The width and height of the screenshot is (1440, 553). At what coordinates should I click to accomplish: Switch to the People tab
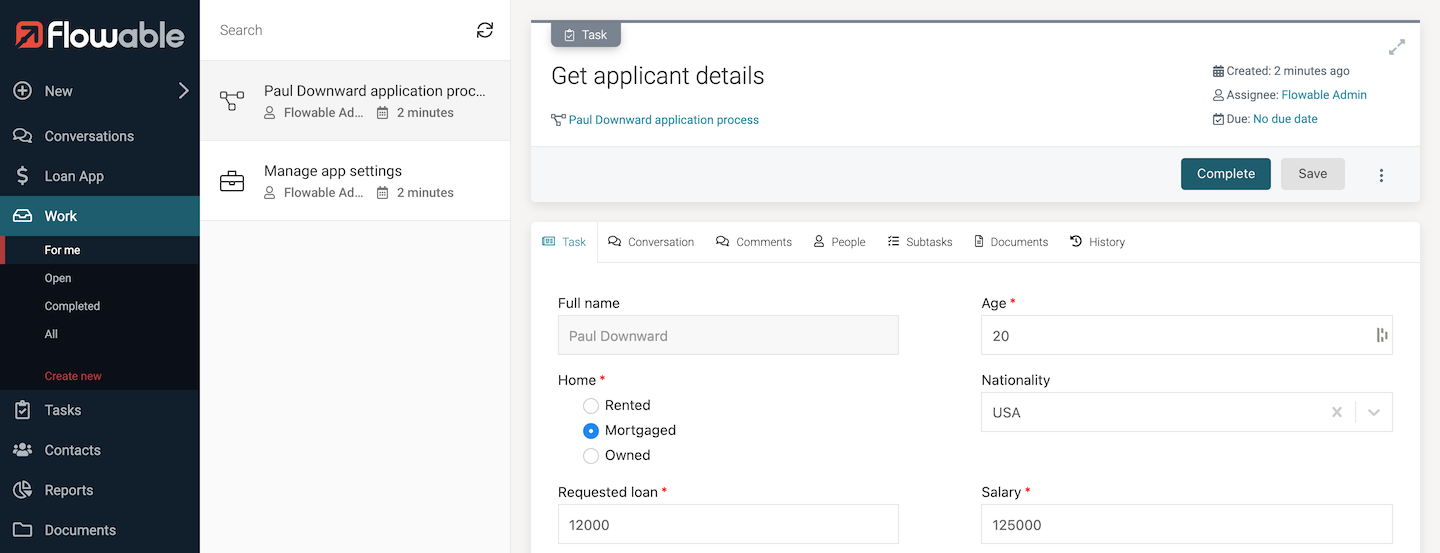pos(839,242)
